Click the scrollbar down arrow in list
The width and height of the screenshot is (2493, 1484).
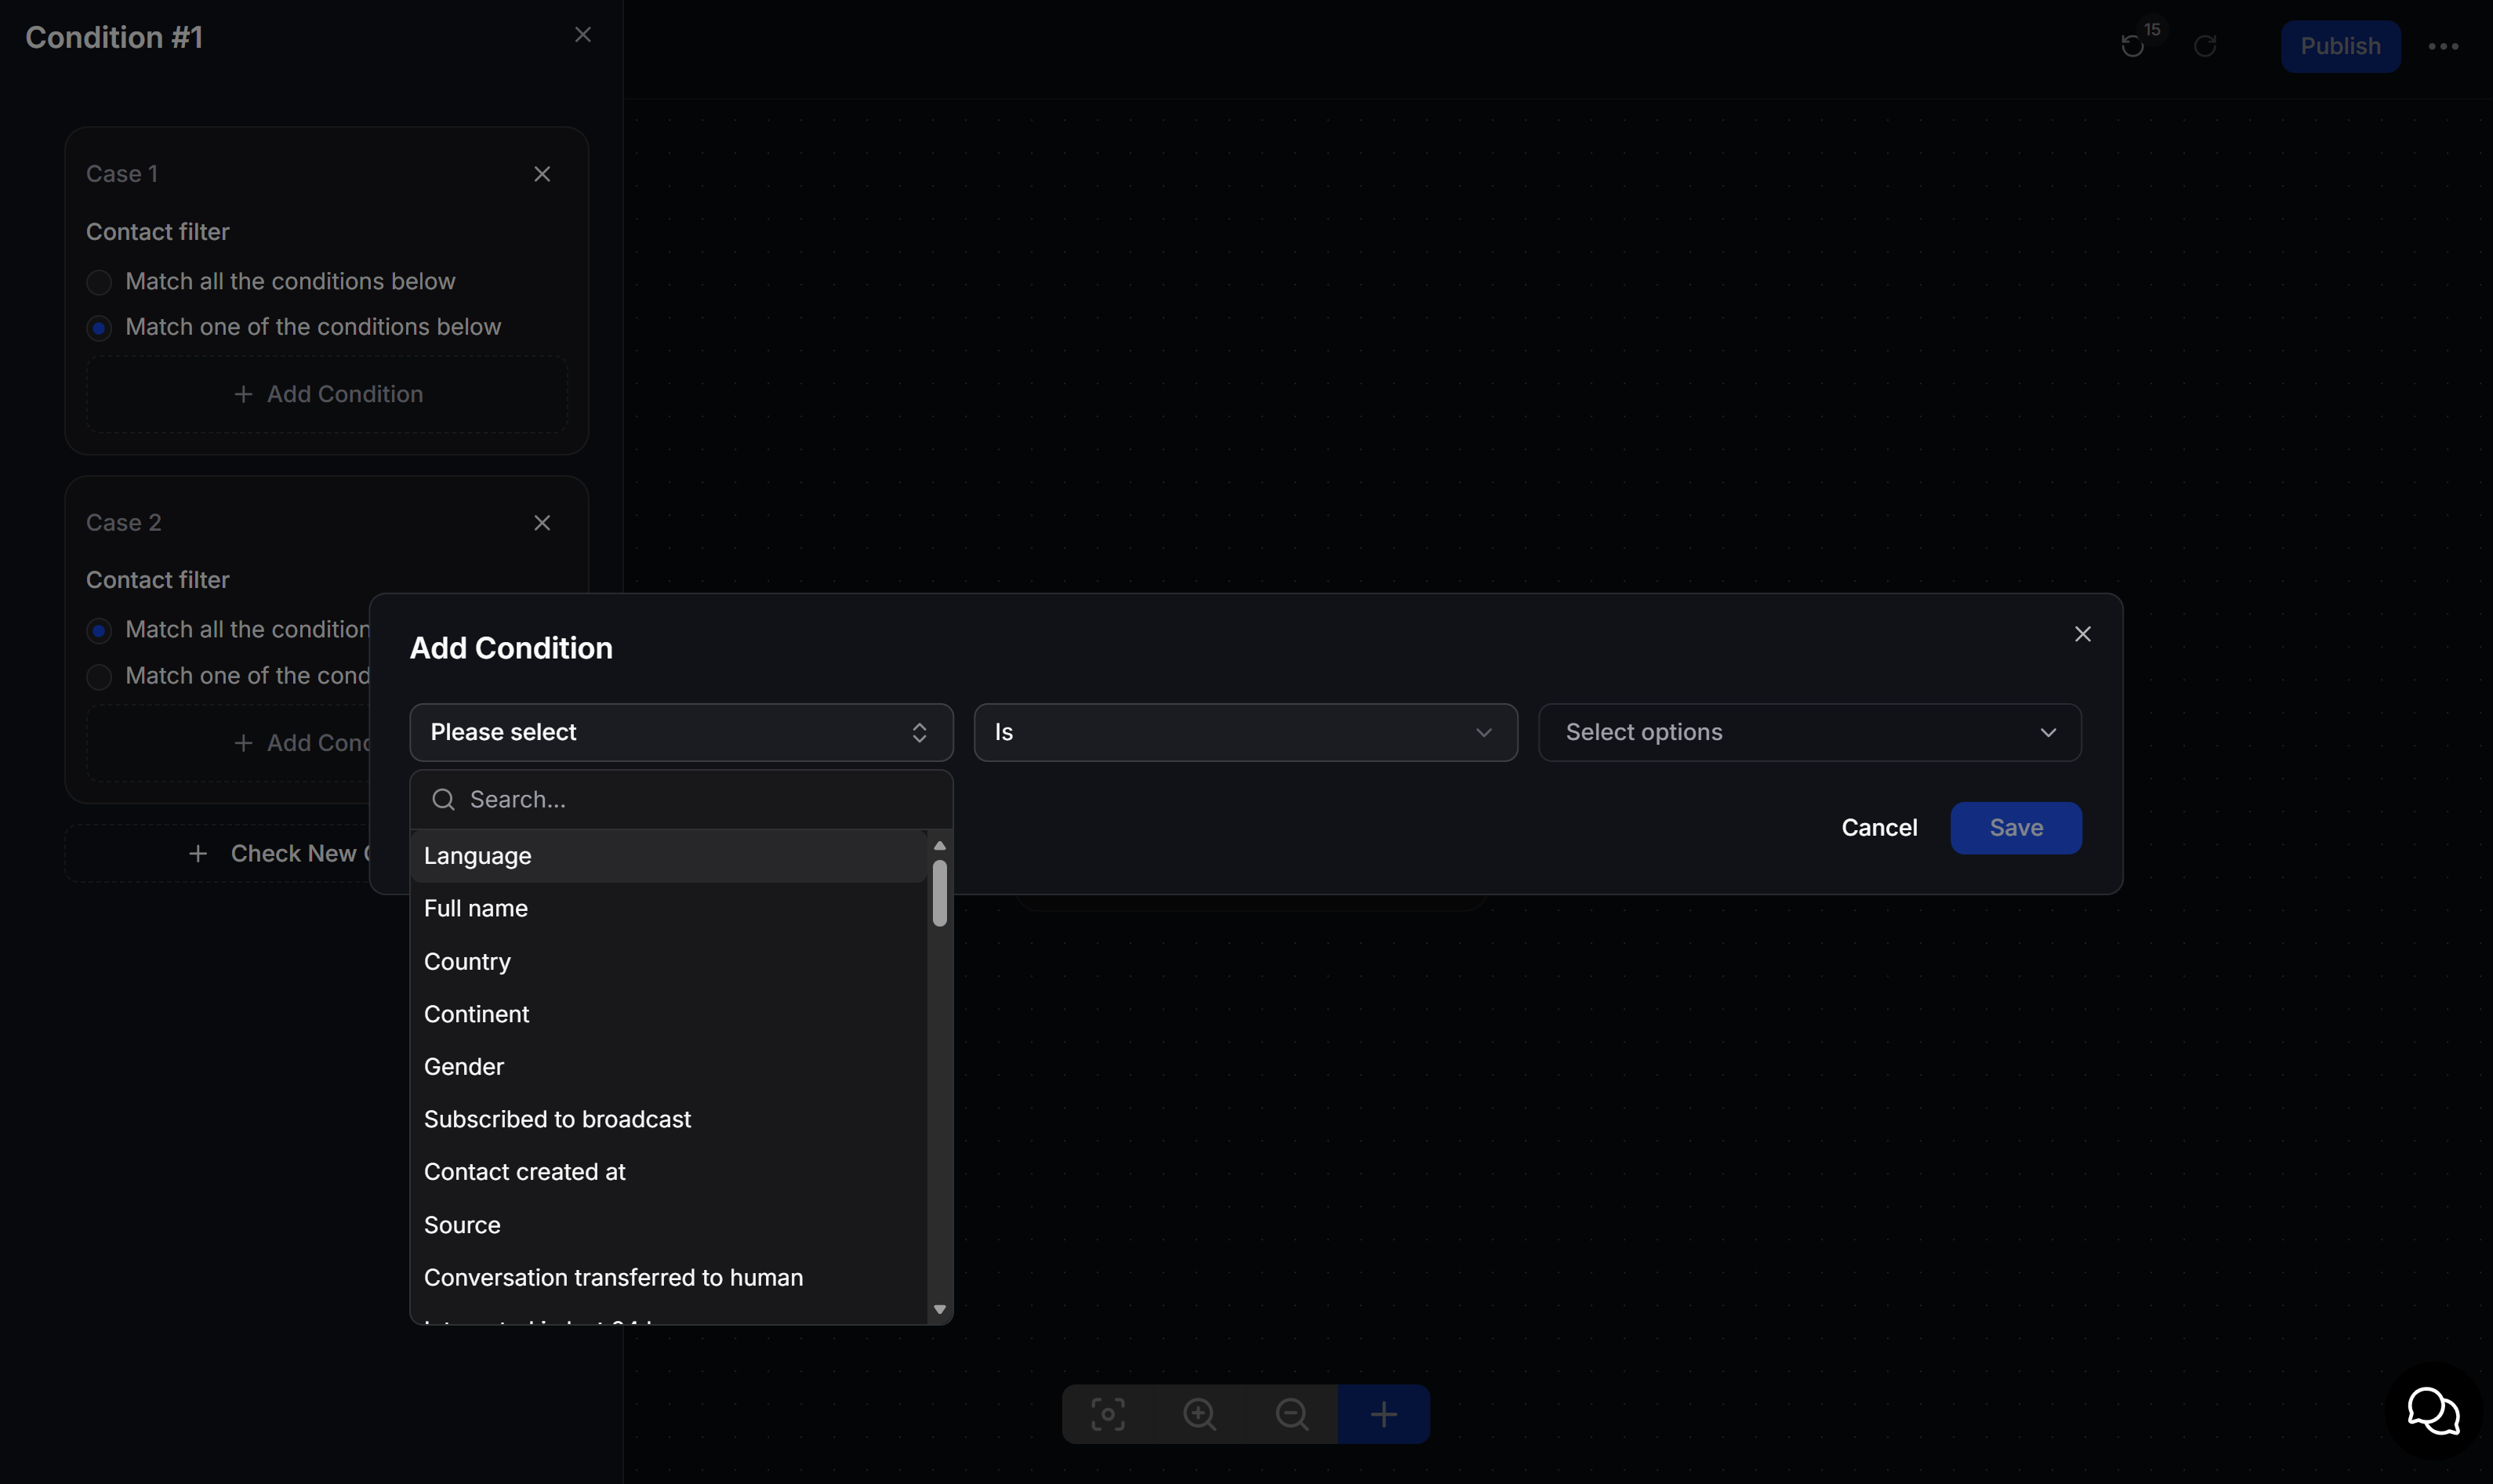(939, 1309)
